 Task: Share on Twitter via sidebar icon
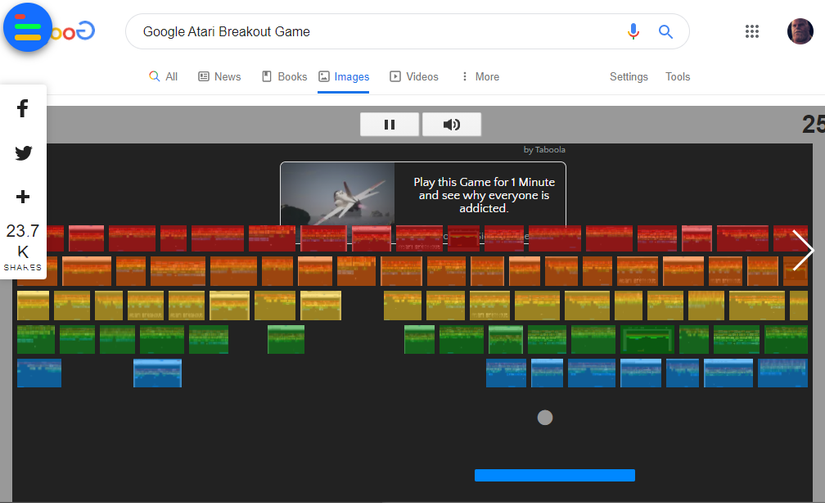point(23,153)
